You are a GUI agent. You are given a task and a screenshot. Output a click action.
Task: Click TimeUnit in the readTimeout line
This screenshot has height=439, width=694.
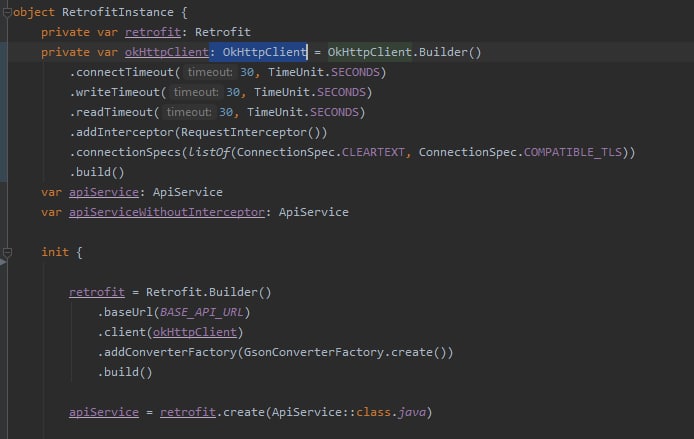(x=275, y=112)
